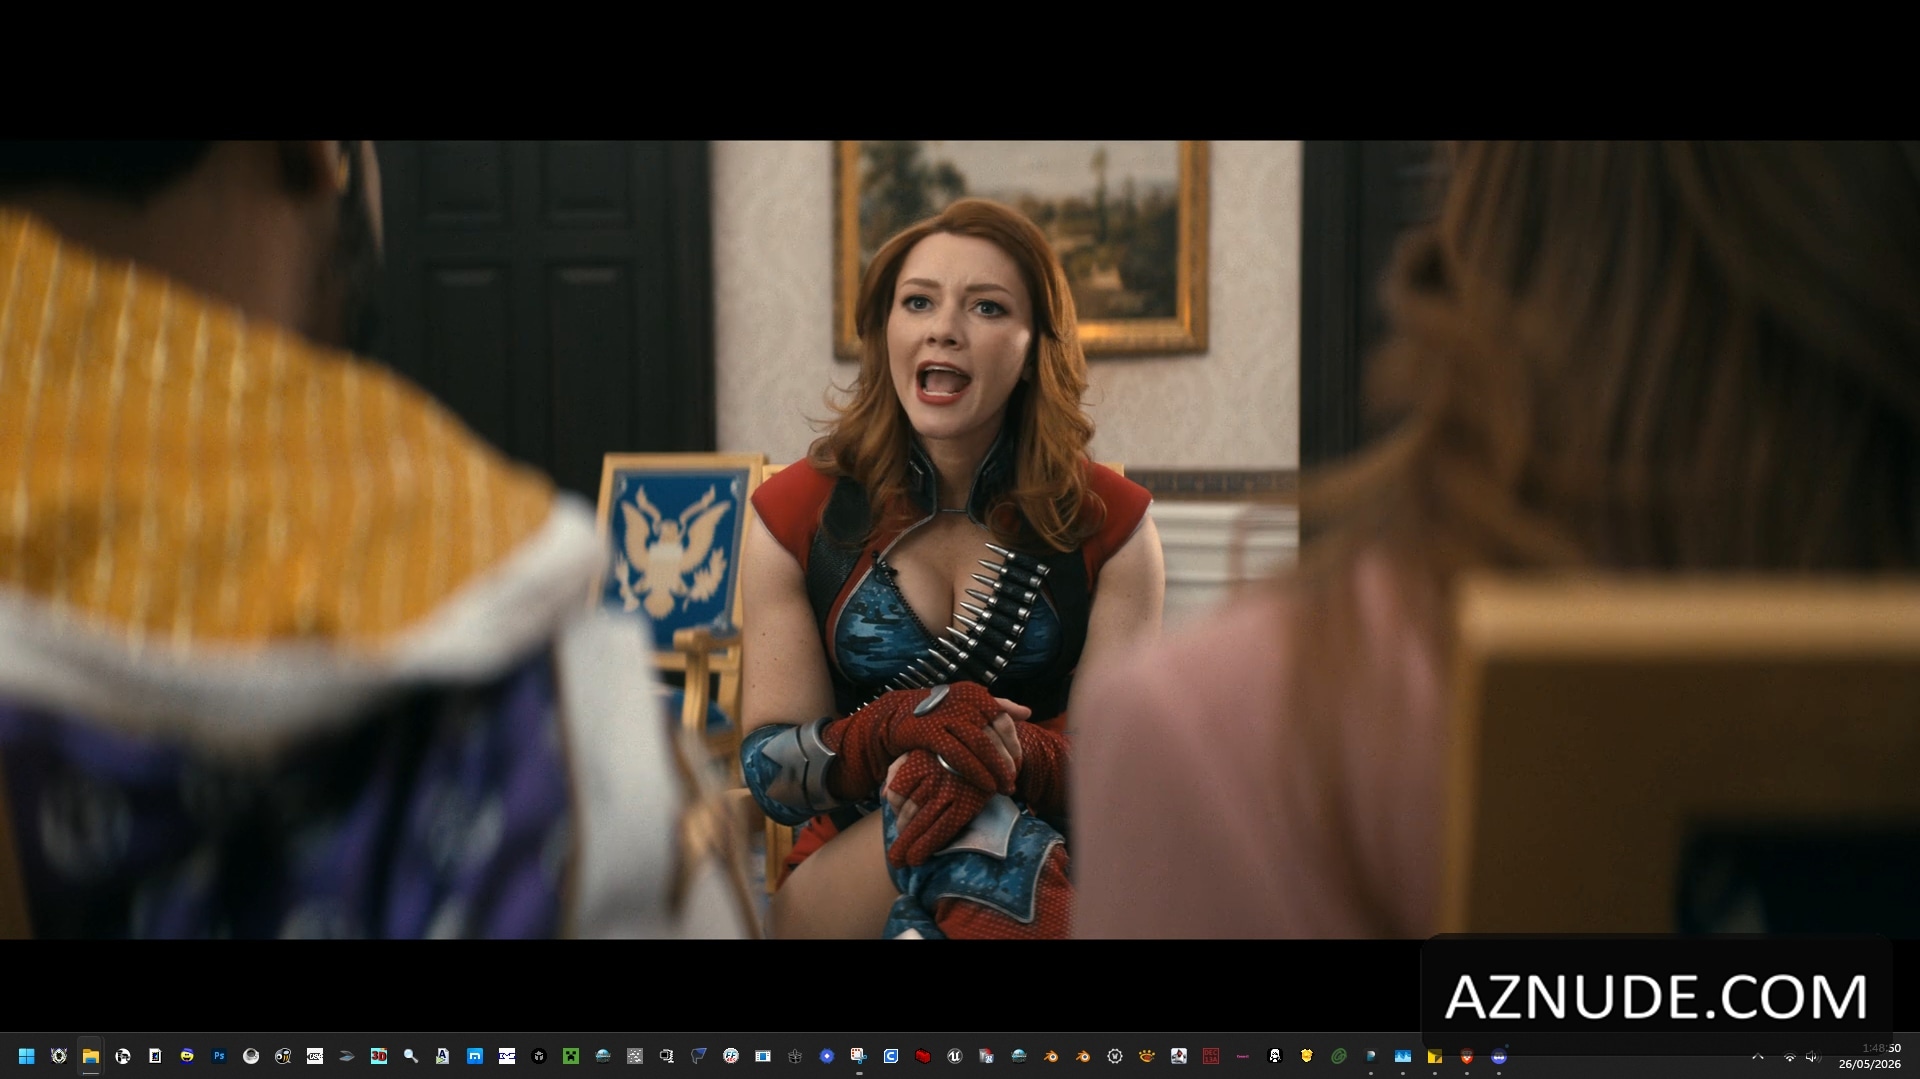
Task: Open the Windows Start menu
Action: click(27, 1056)
